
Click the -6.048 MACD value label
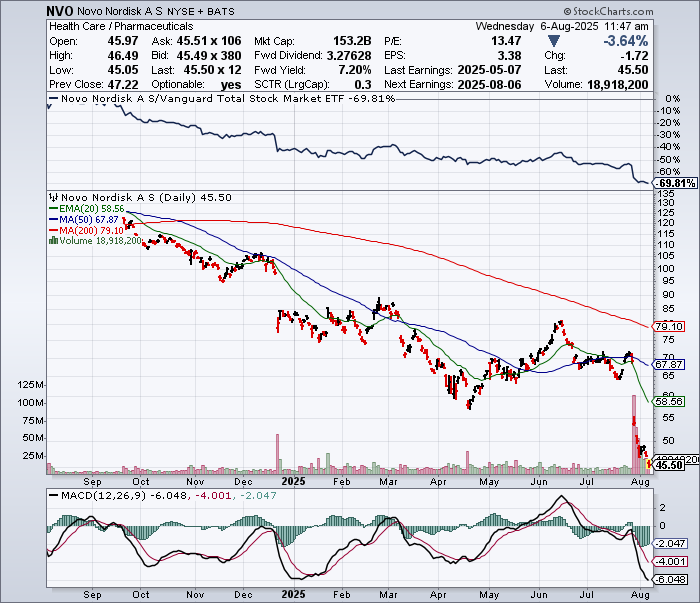tap(669, 579)
